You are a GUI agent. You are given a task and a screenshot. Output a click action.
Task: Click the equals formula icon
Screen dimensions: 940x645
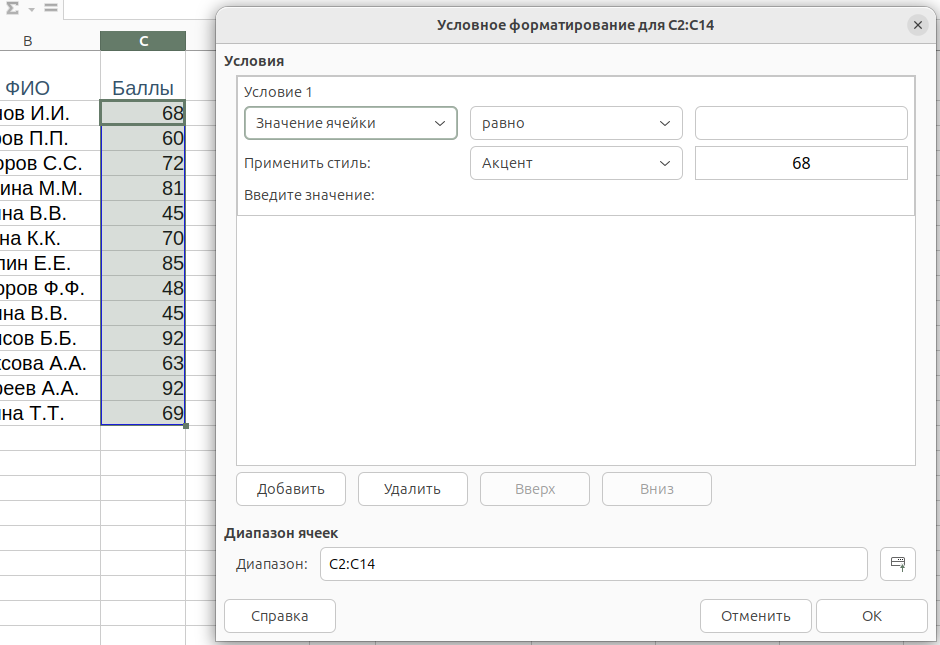point(50,8)
